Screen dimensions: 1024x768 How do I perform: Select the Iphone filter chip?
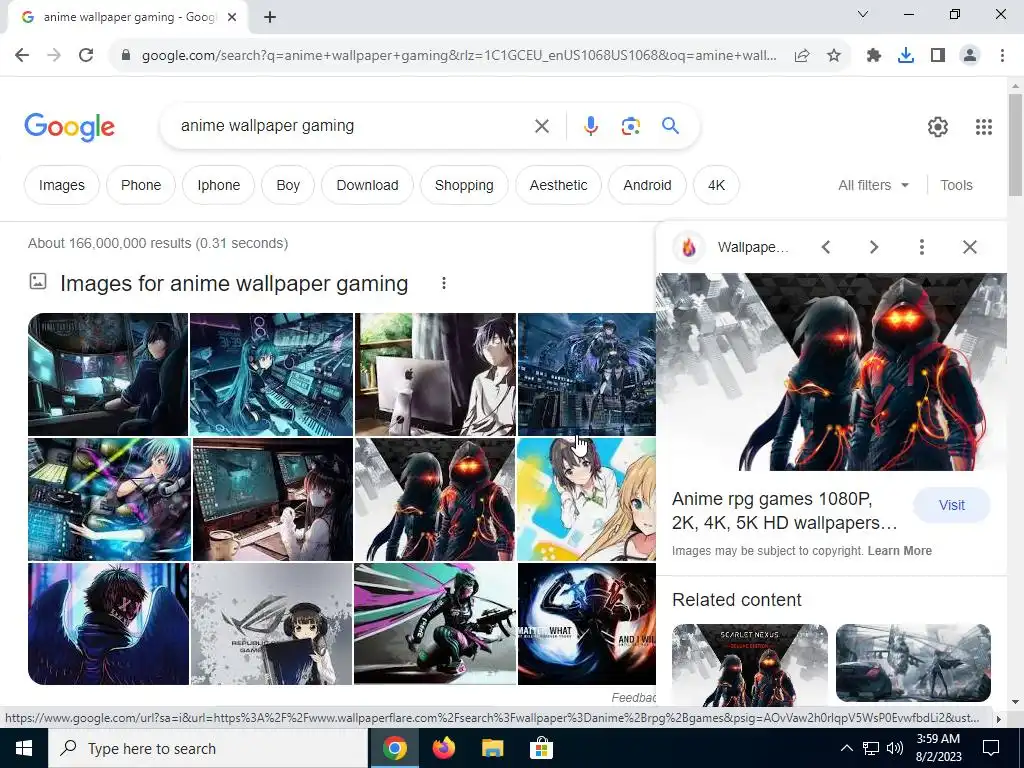(218, 185)
